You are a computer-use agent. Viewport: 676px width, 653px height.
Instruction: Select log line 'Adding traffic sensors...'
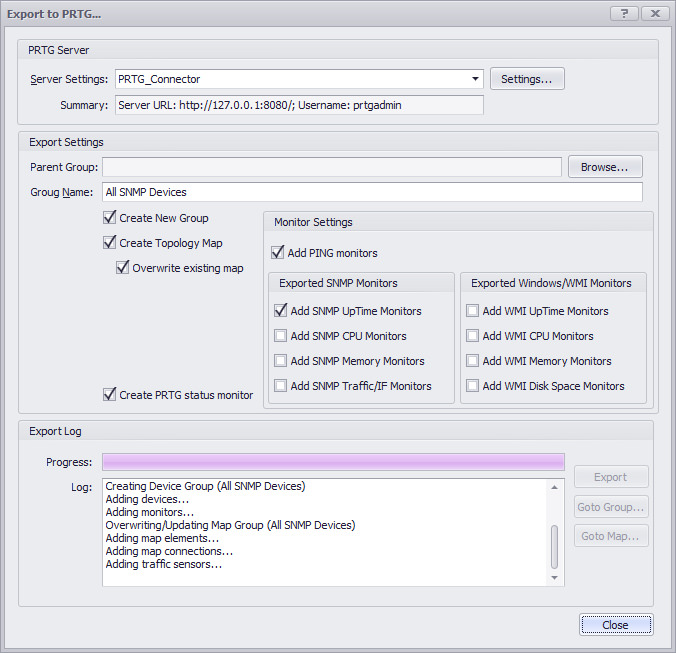[164, 564]
